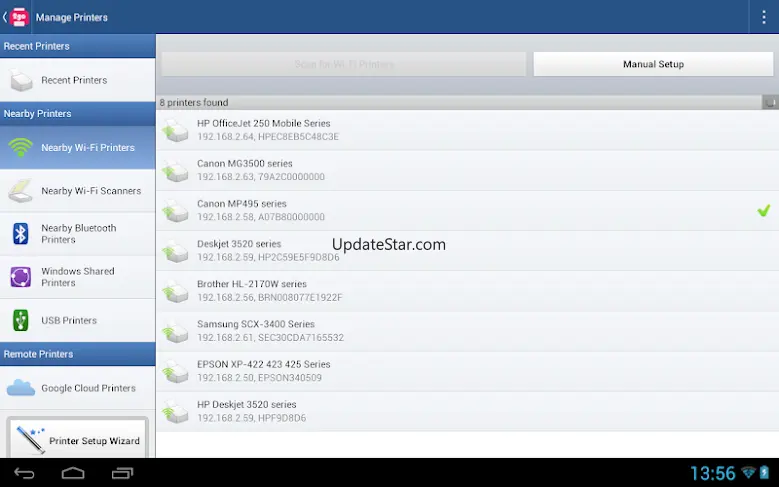Viewport: 779px width, 487px height.
Task: Select Nearby Wi-Fi Printers
Action: point(78,148)
